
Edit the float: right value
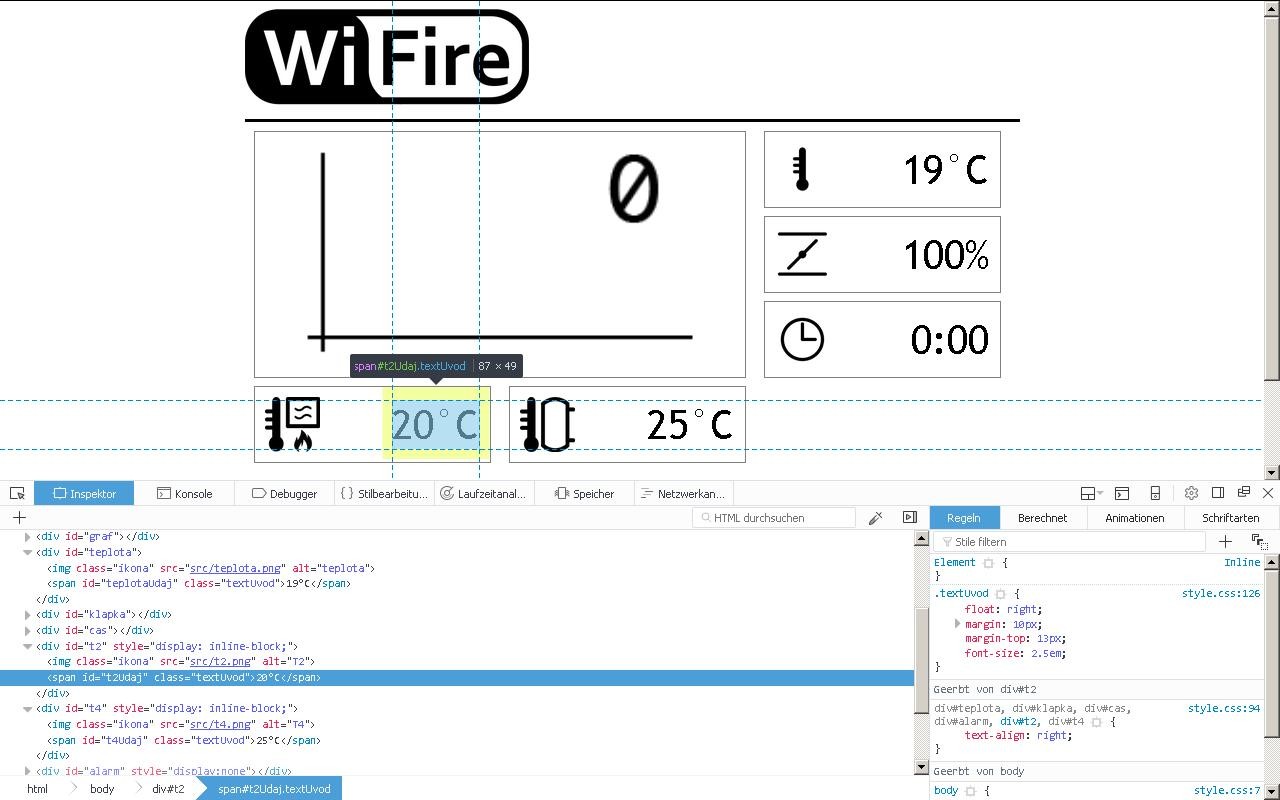click(1024, 609)
